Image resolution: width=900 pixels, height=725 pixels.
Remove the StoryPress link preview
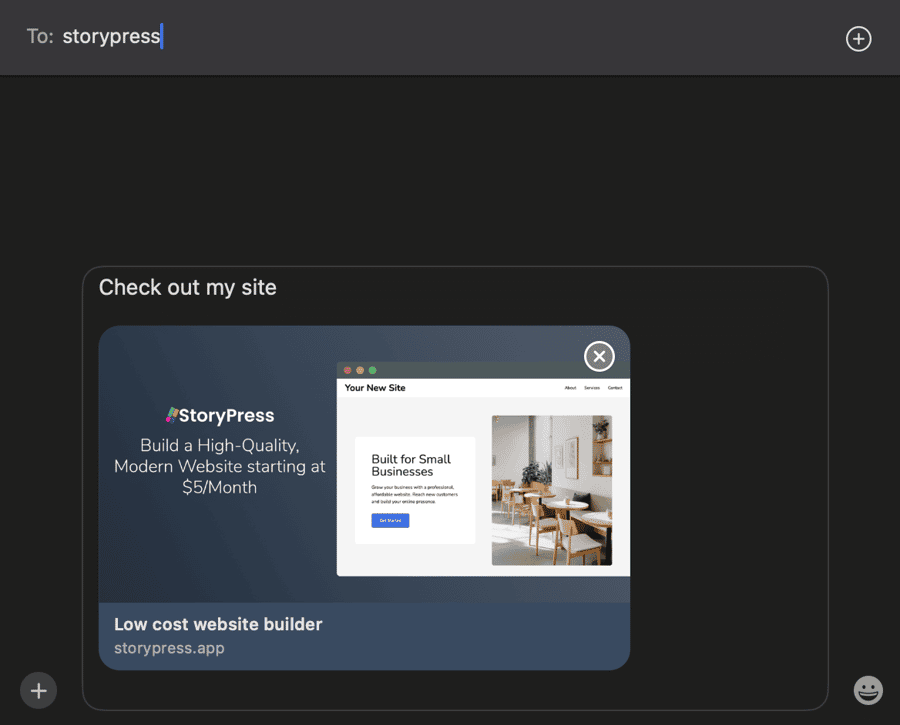click(x=598, y=356)
